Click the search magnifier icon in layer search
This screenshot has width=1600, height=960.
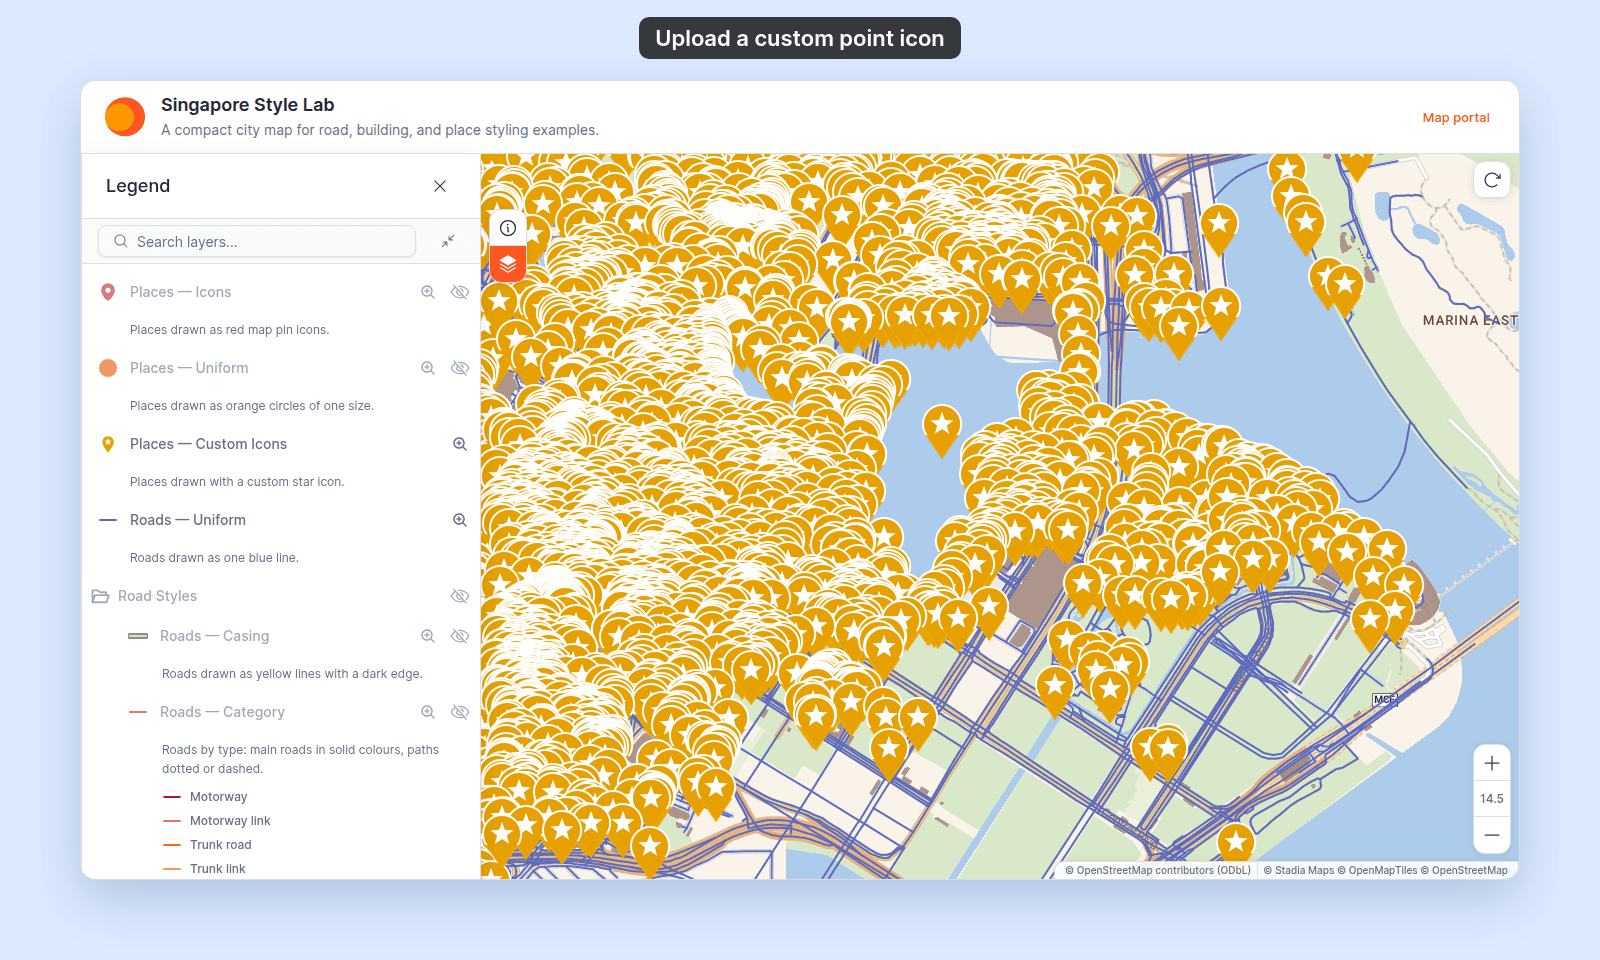[121, 241]
